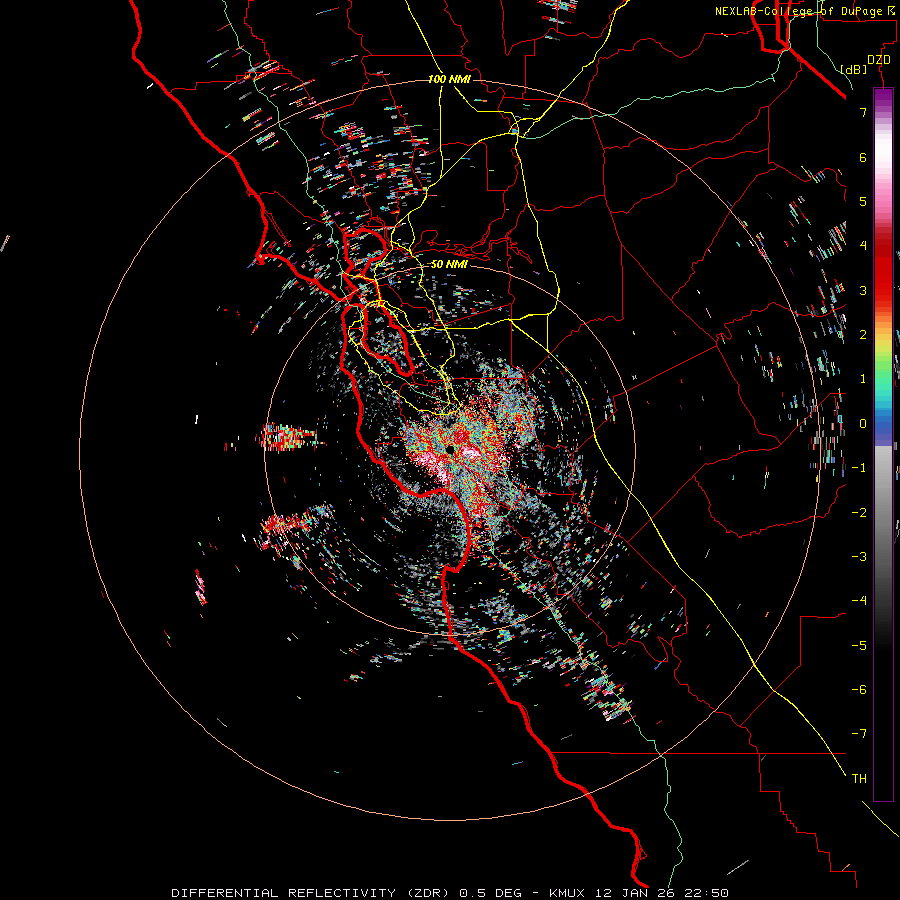This screenshot has width=900, height=900.
Task: Click the "-3" value on the color scale
Action: point(859,557)
